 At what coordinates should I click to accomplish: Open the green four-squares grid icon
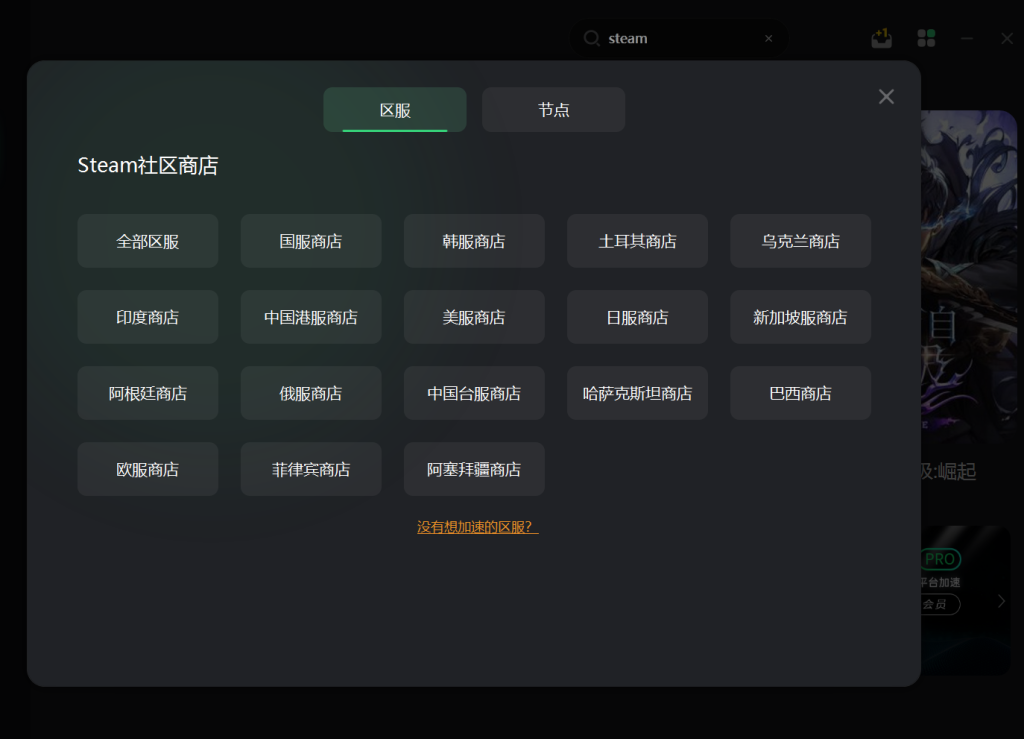click(926, 39)
